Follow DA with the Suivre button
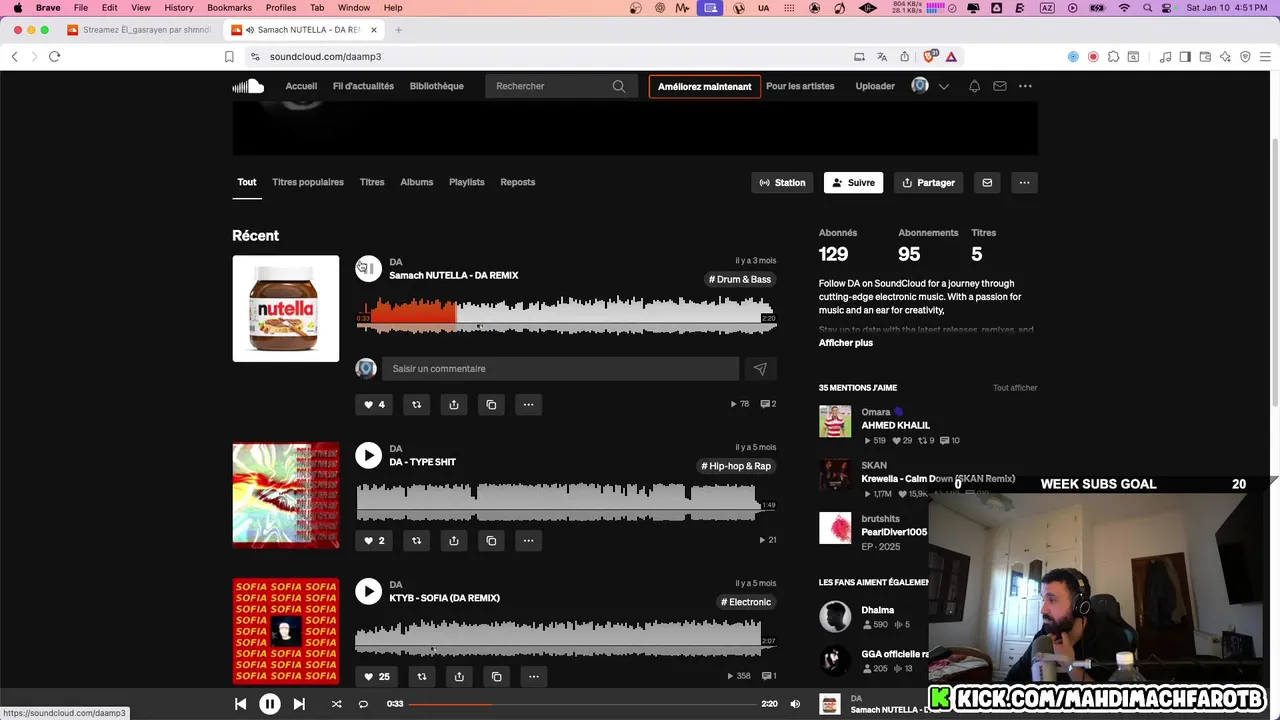Viewport: 1280px width, 720px height. pos(853,182)
